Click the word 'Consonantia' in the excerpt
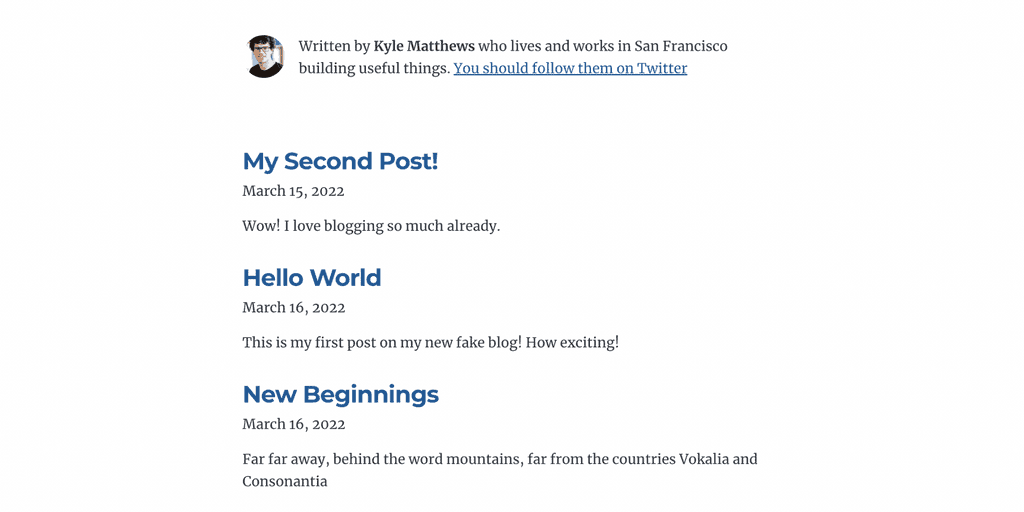This screenshot has height=512, width=1024. 285,481
